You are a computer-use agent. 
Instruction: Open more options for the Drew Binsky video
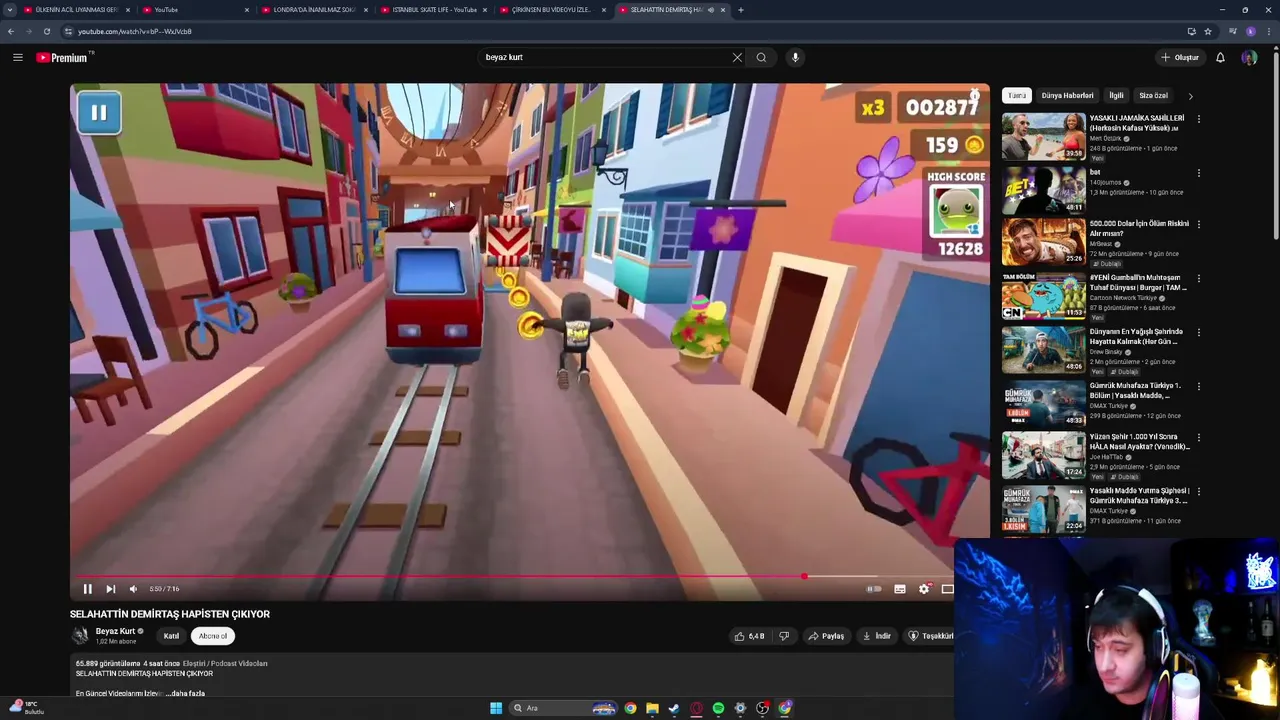coord(1198,332)
